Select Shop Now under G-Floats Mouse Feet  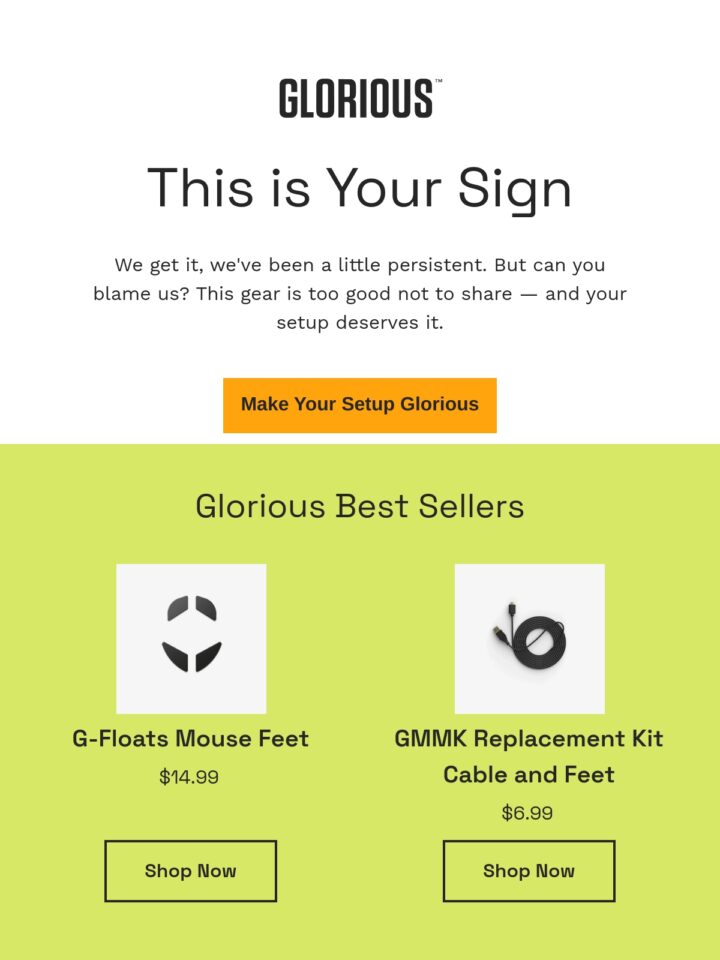click(x=190, y=871)
